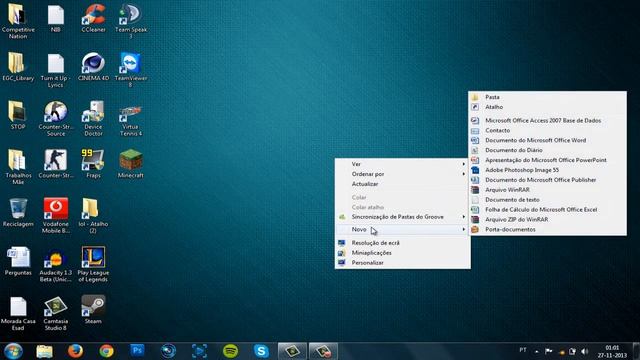The width and height of the screenshot is (640, 360).
Task: Open the Windows Start menu
Action: pos(13,351)
